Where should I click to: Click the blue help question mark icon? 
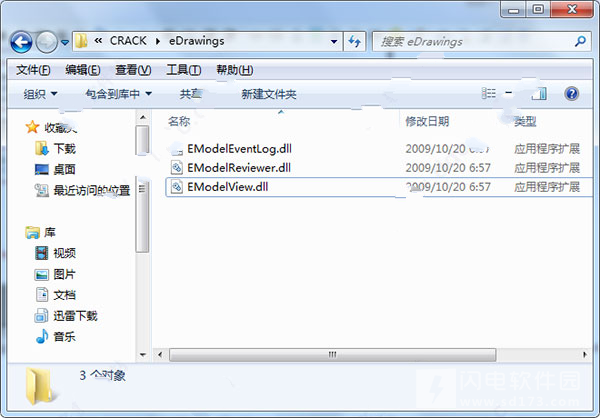point(571,93)
